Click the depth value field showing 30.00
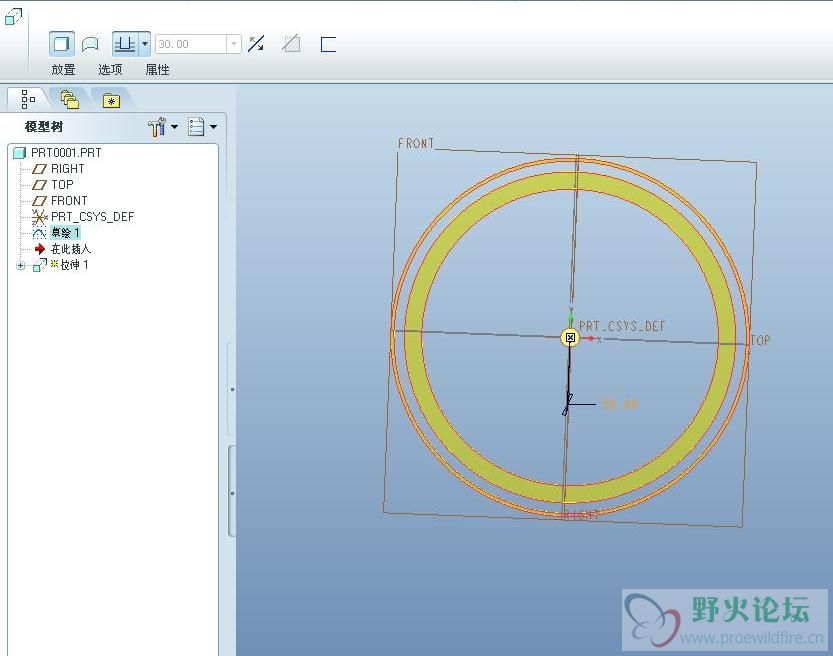Viewport: 833px width, 656px height. (x=191, y=44)
